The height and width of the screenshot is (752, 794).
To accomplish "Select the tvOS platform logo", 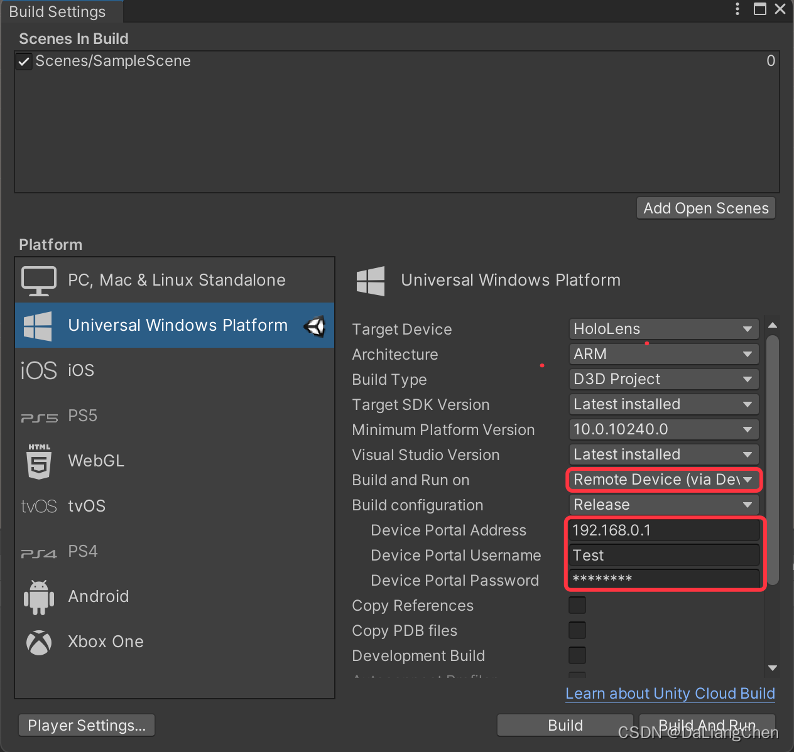I will coord(39,506).
